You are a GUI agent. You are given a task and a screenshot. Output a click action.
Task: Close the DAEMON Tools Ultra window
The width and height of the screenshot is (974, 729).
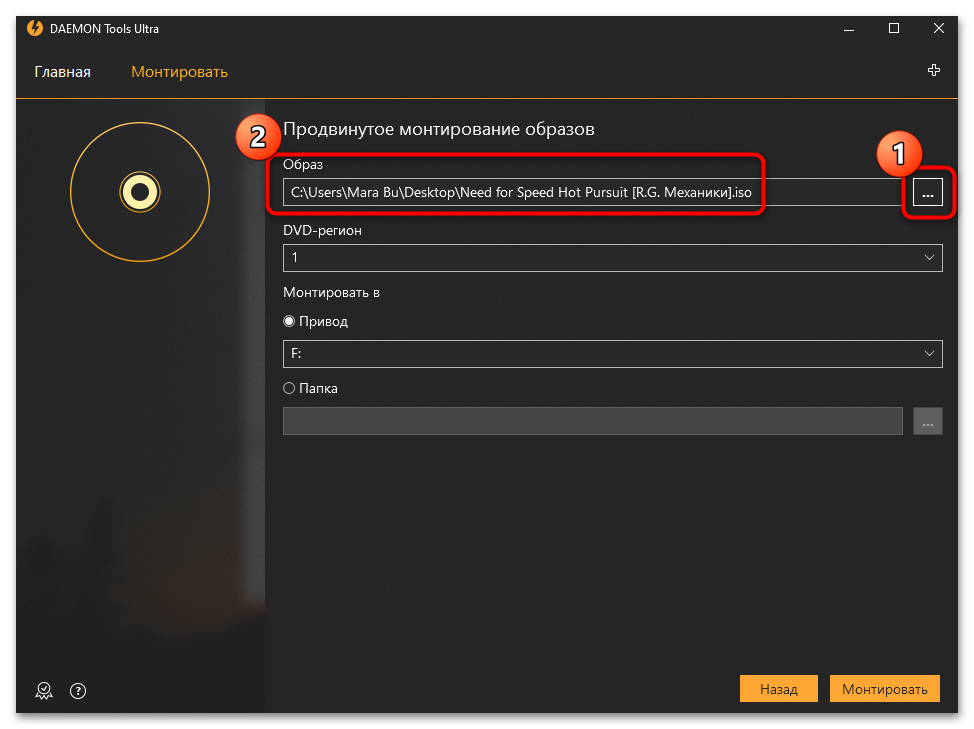point(939,29)
